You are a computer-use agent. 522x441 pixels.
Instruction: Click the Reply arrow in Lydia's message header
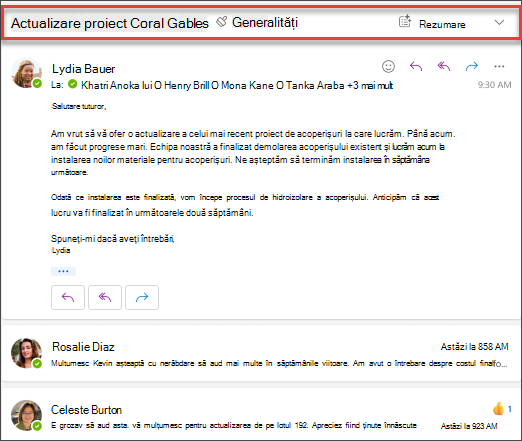[416, 66]
